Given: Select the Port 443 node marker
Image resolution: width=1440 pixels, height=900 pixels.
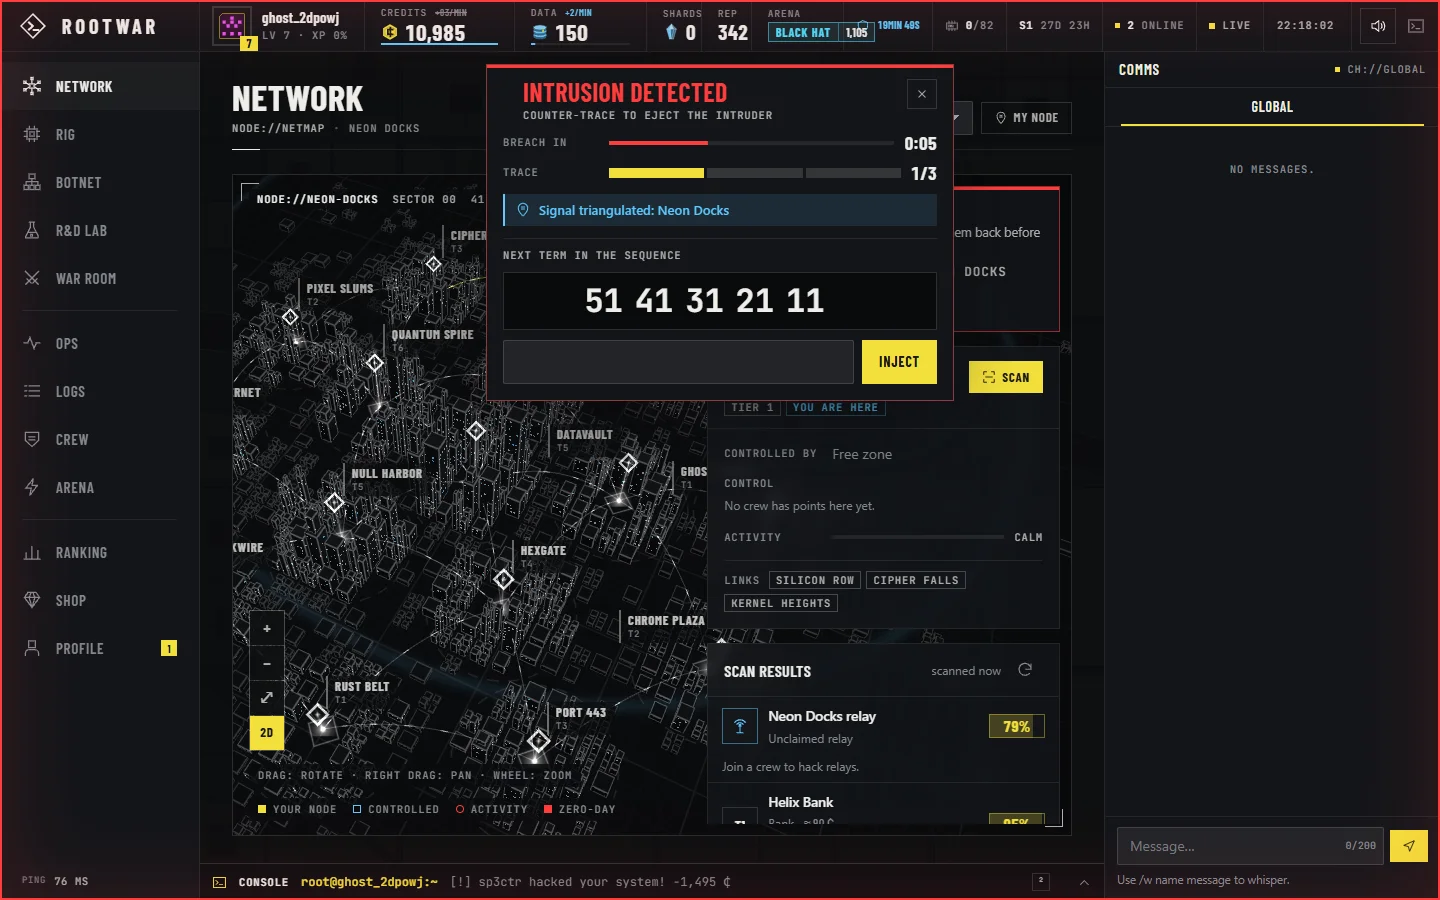Looking at the screenshot, I should (x=539, y=740).
